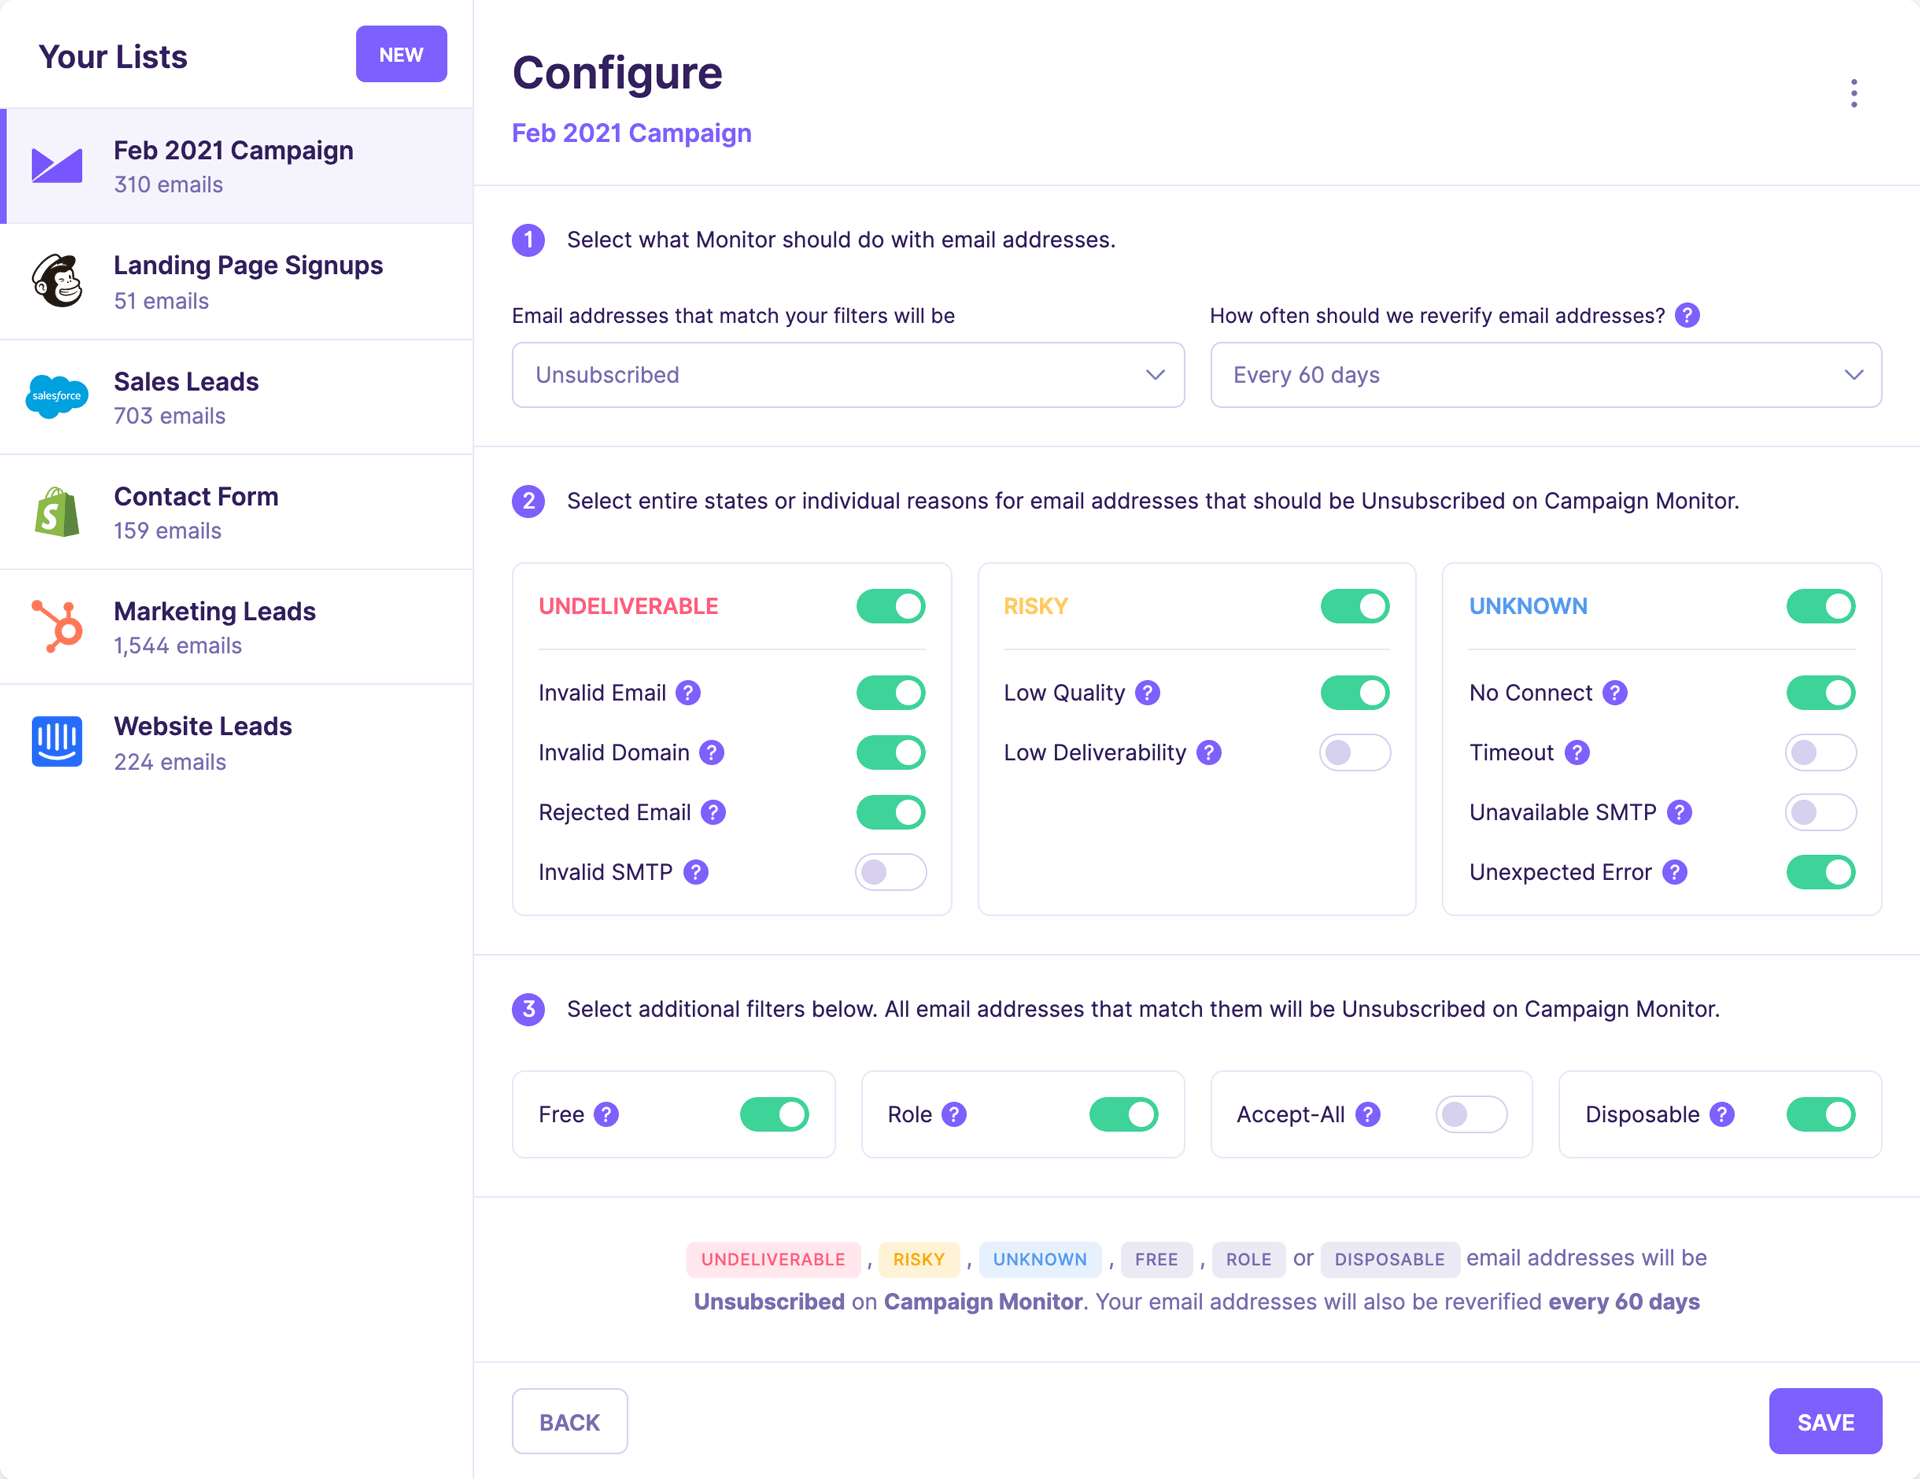
Task: Enable the Invalid SMTP toggle
Action: coord(890,872)
